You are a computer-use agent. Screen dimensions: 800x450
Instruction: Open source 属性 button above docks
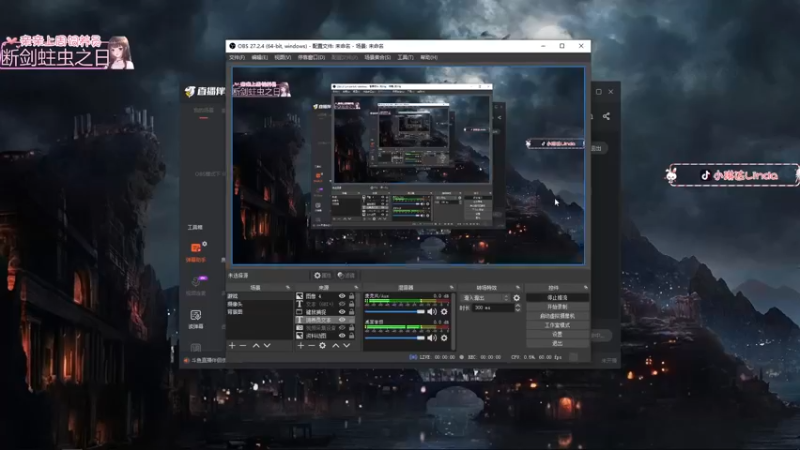click(322, 276)
